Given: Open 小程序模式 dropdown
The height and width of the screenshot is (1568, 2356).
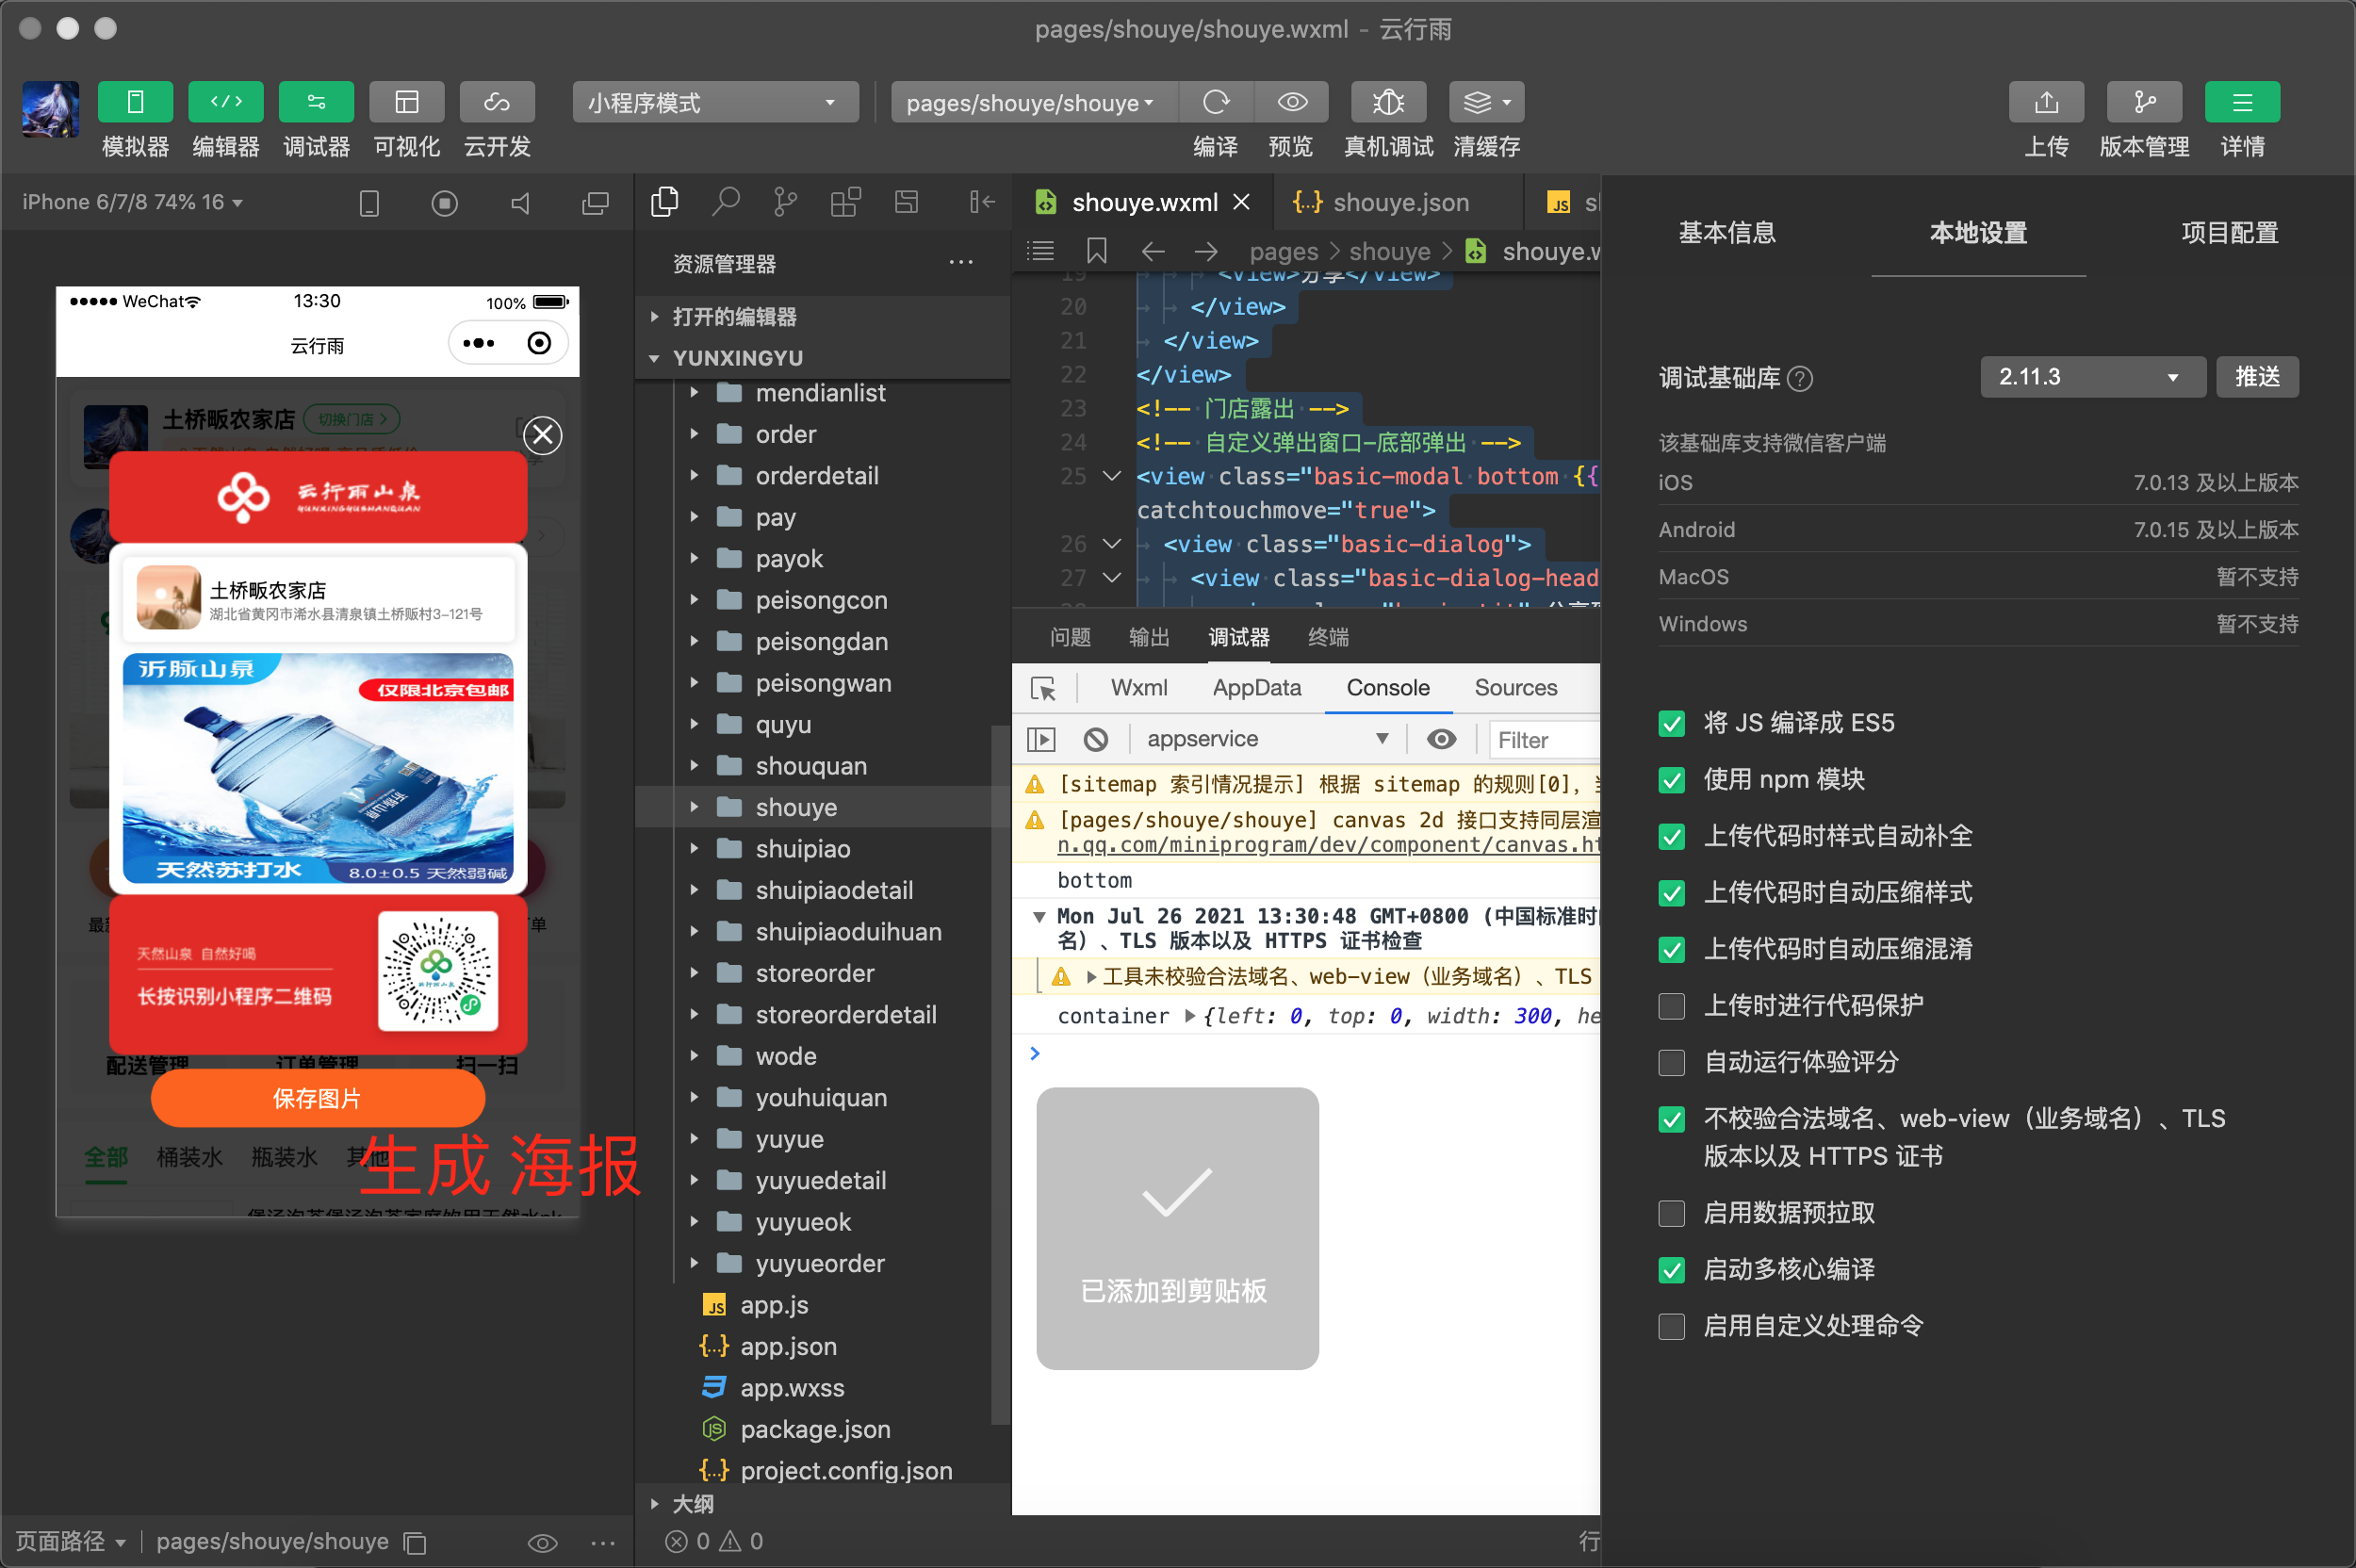Looking at the screenshot, I should (x=716, y=102).
